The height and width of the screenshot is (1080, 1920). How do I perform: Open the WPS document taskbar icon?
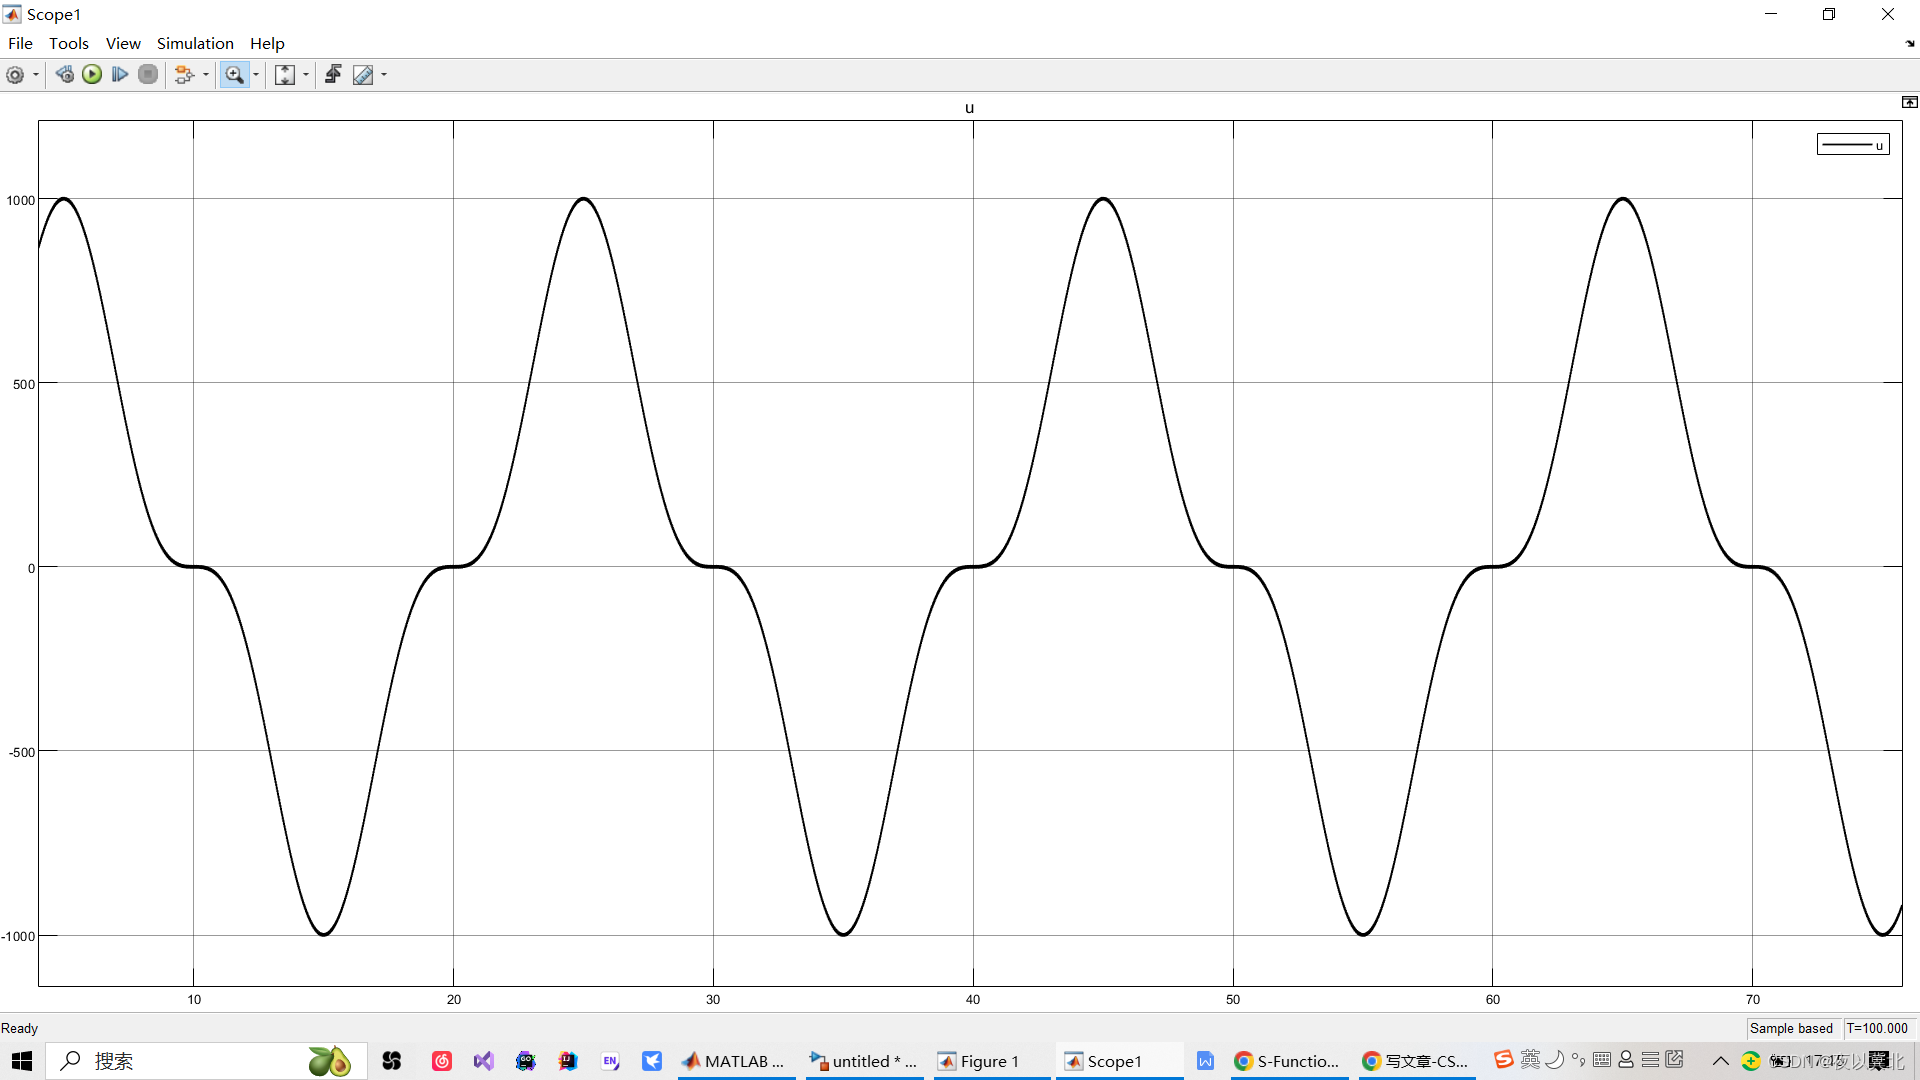click(1205, 1061)
